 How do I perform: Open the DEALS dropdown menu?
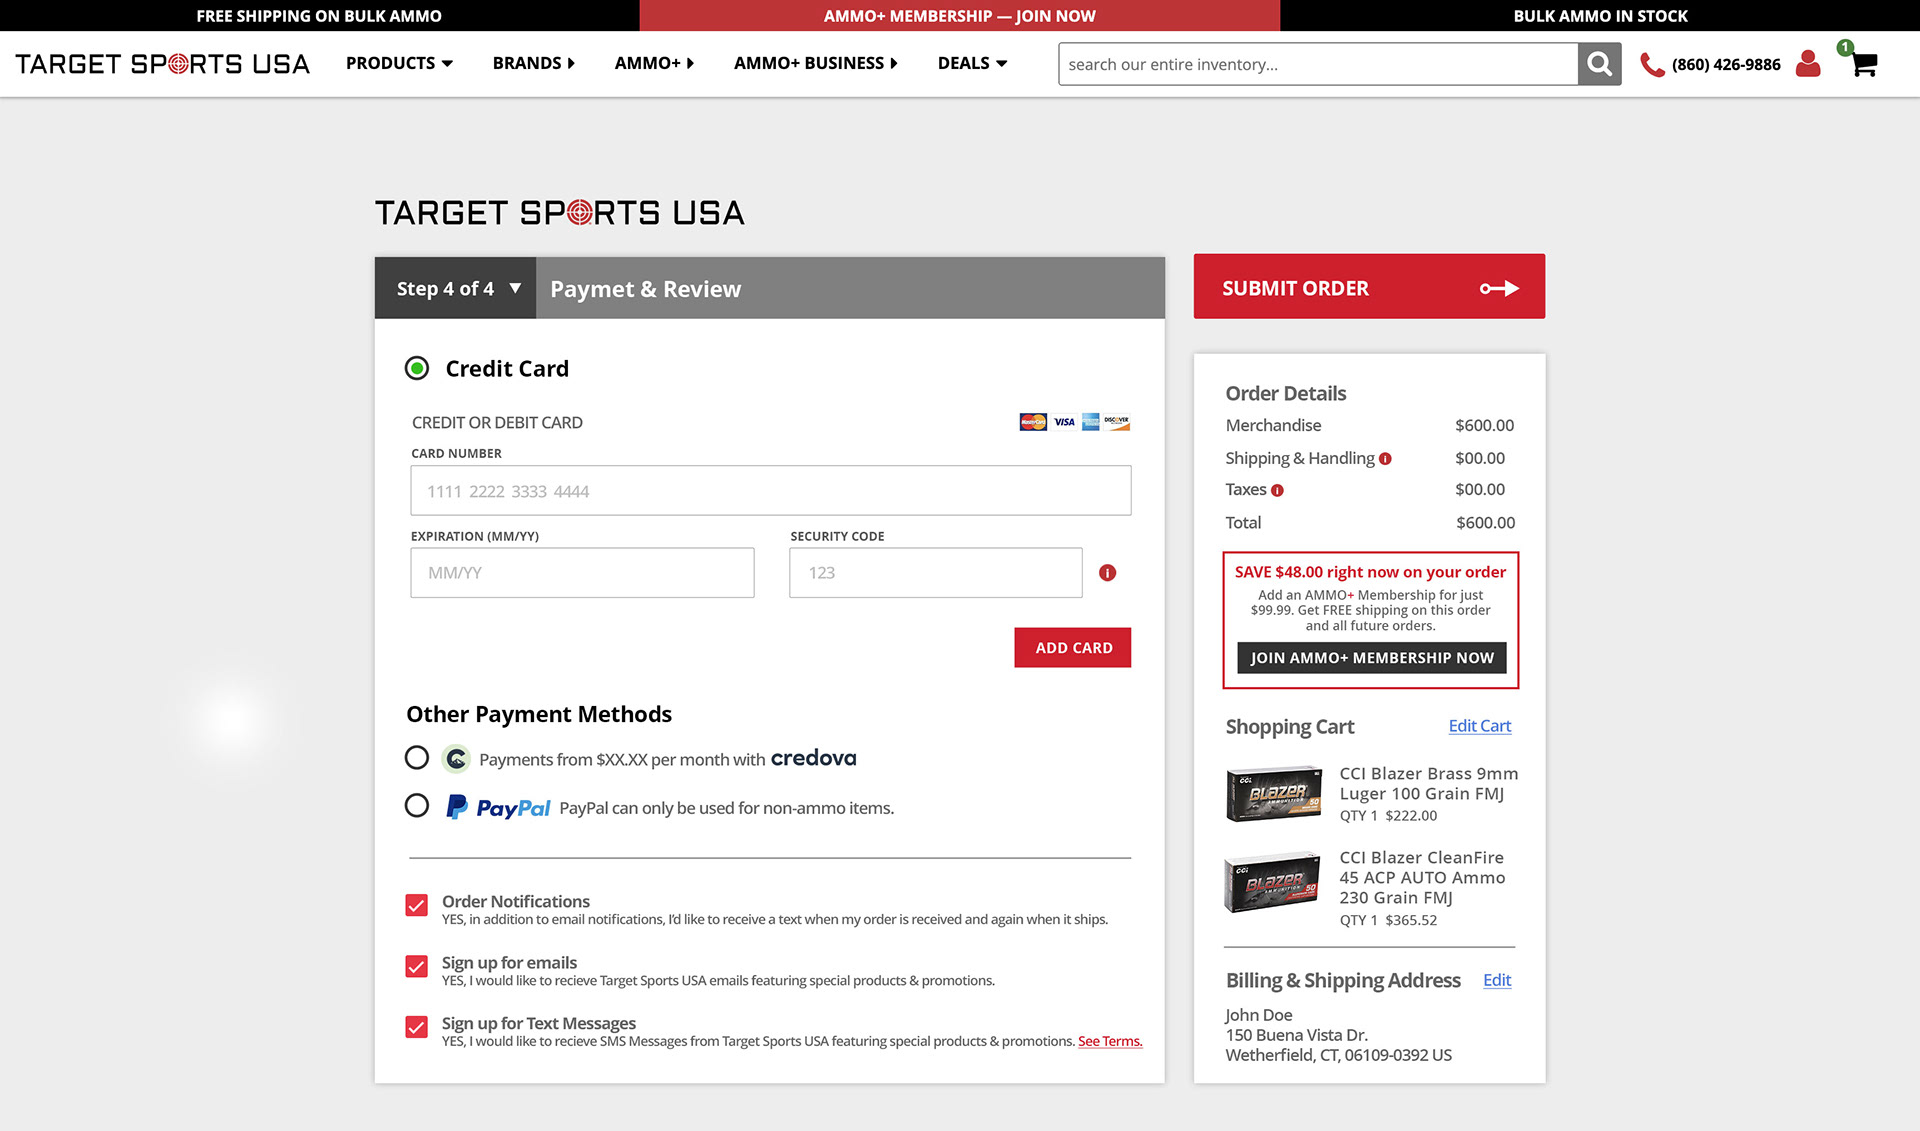(971, 63)
